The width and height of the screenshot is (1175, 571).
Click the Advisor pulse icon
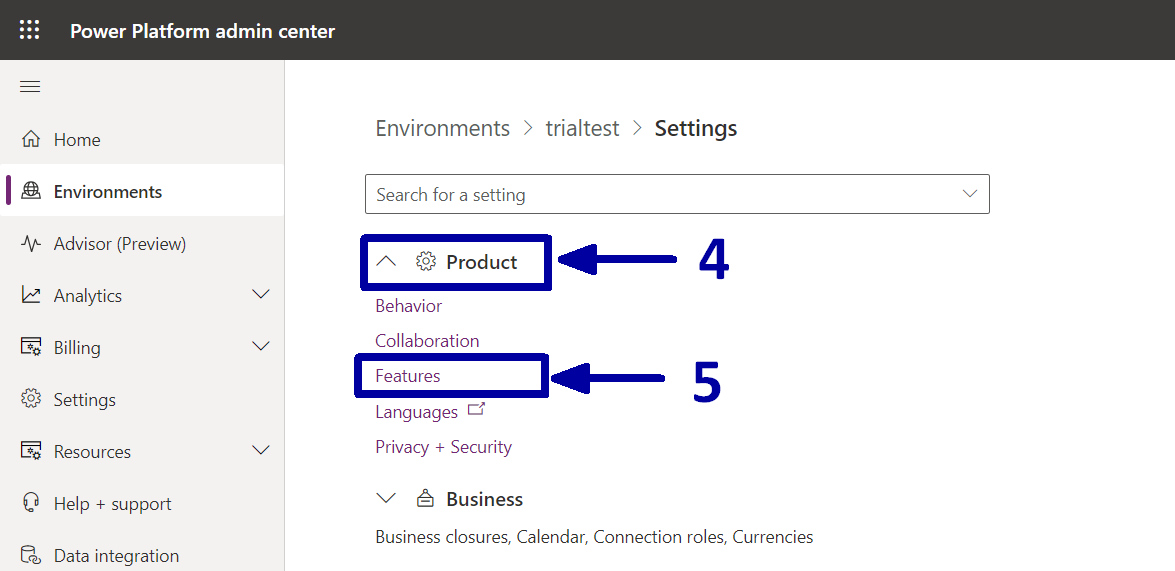click(31, 244)
